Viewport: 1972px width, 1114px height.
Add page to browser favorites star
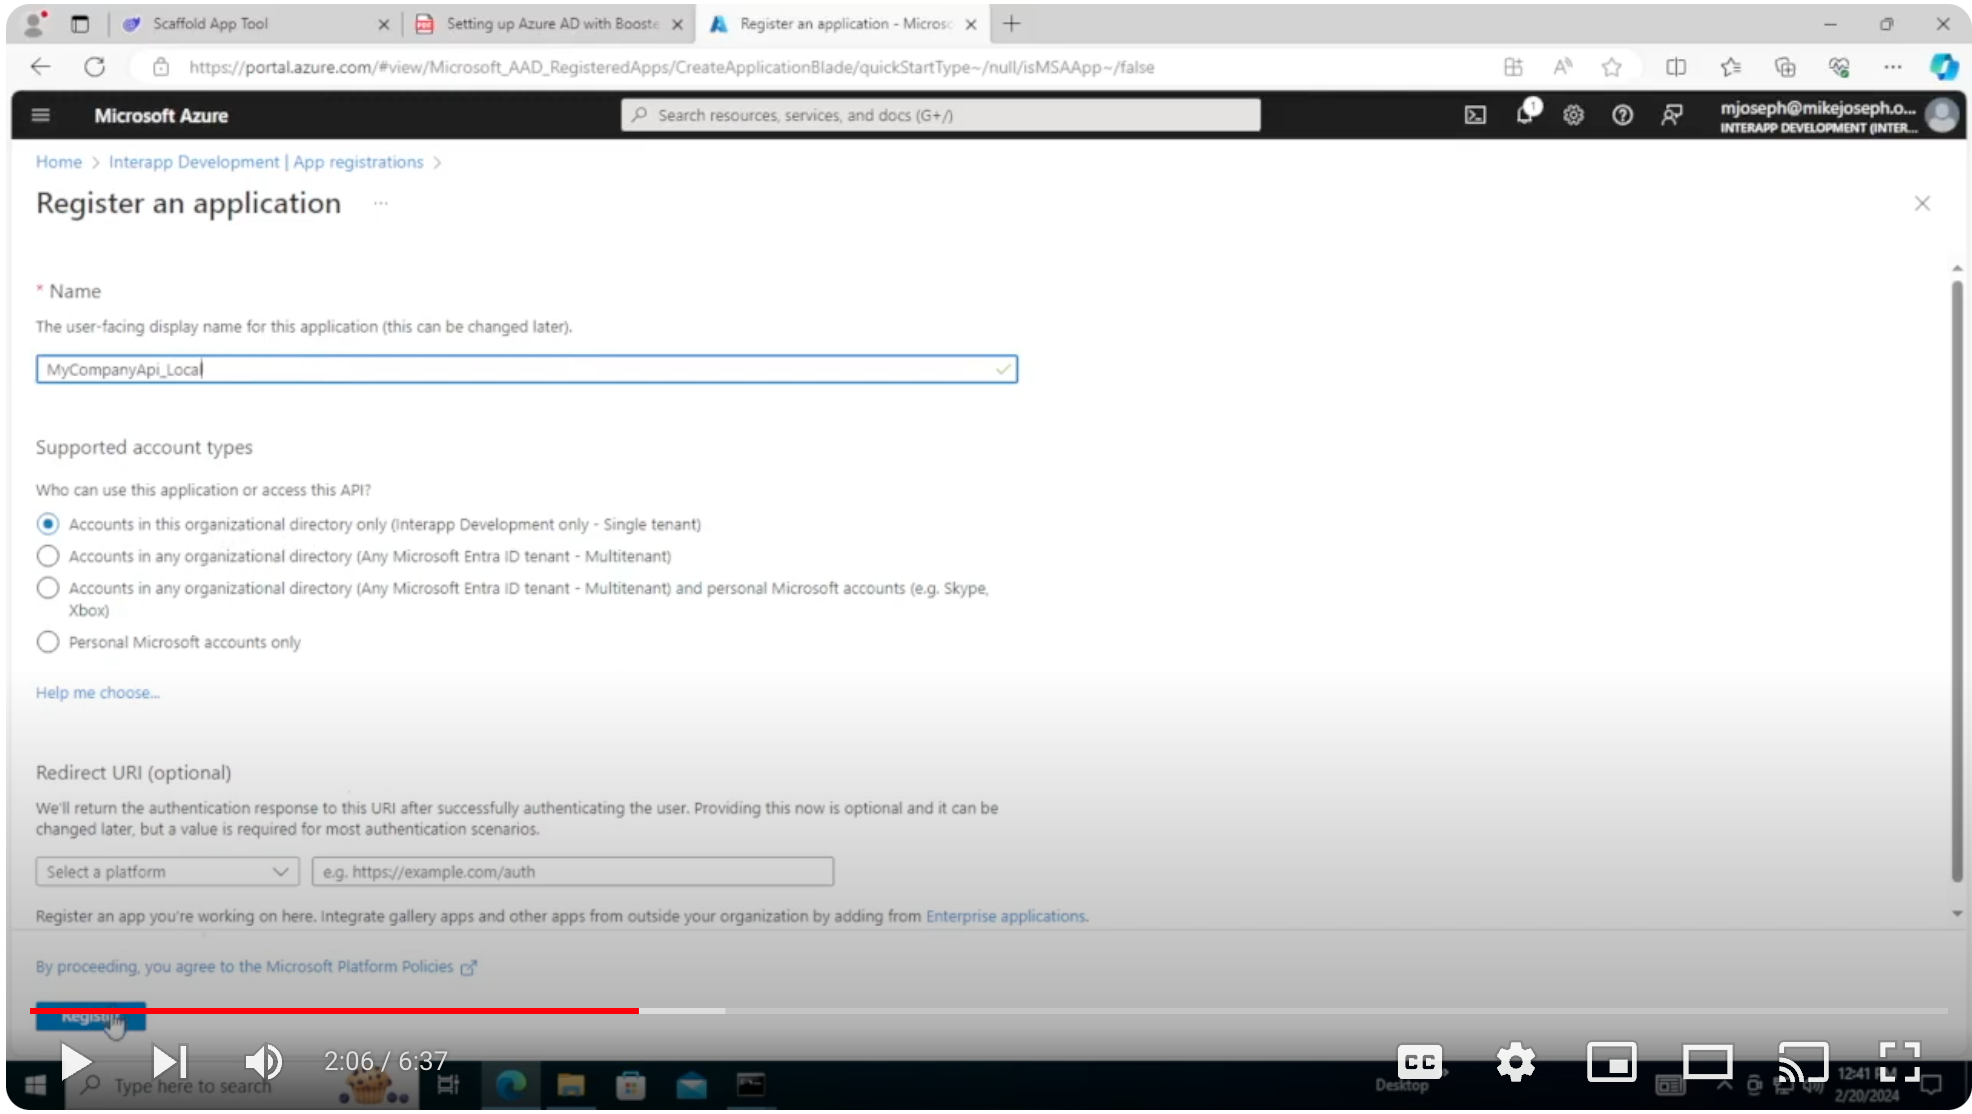[x=1611, y=67]
